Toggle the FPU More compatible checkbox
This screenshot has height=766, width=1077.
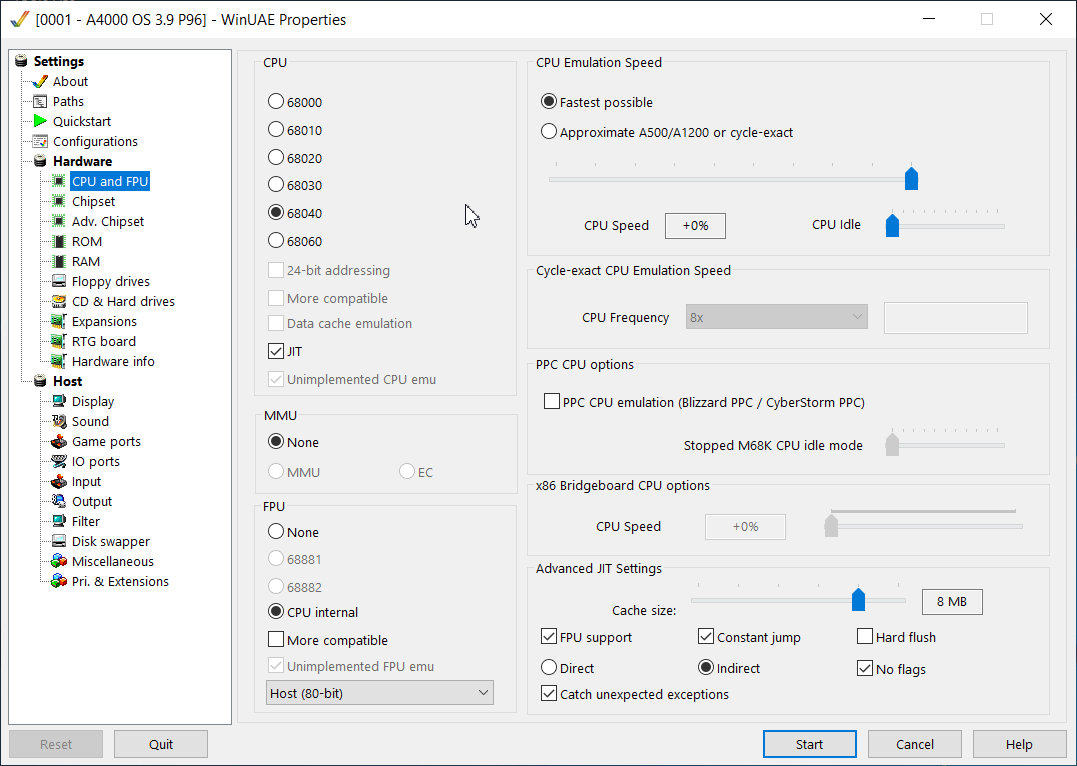[x=275, y=640]
